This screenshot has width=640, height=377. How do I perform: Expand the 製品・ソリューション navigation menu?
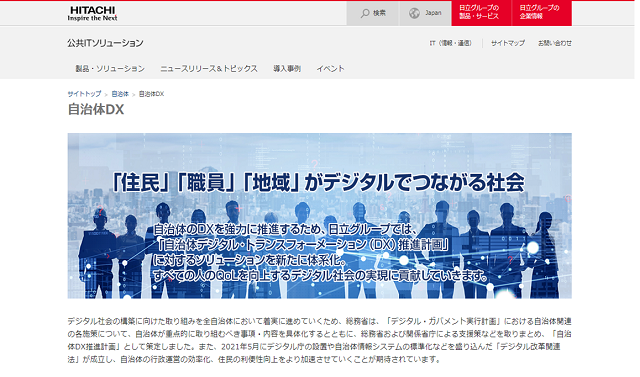tap(110, 69)
